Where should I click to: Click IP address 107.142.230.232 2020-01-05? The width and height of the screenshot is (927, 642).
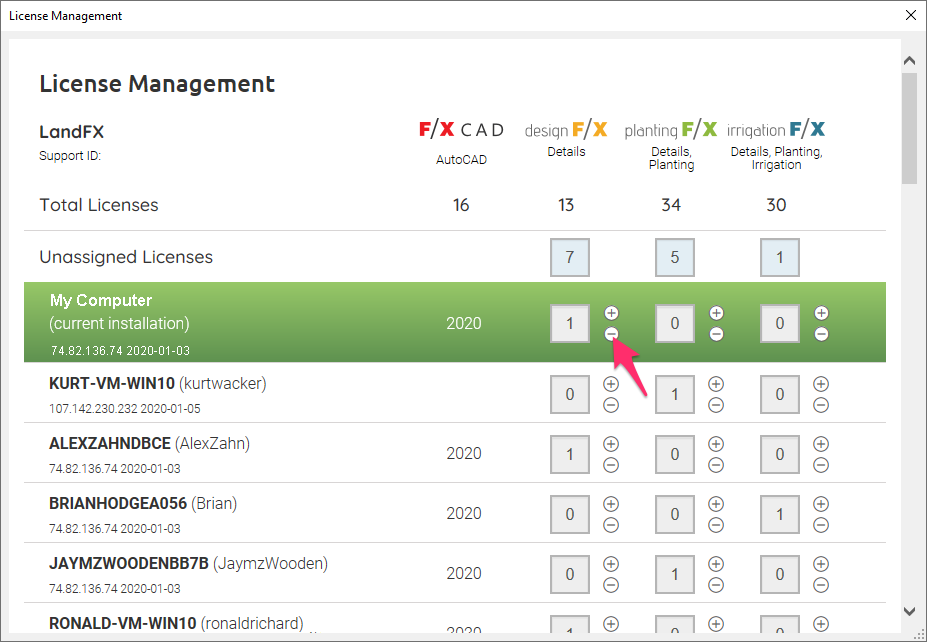pyautogui.click(x=125, y=408)
